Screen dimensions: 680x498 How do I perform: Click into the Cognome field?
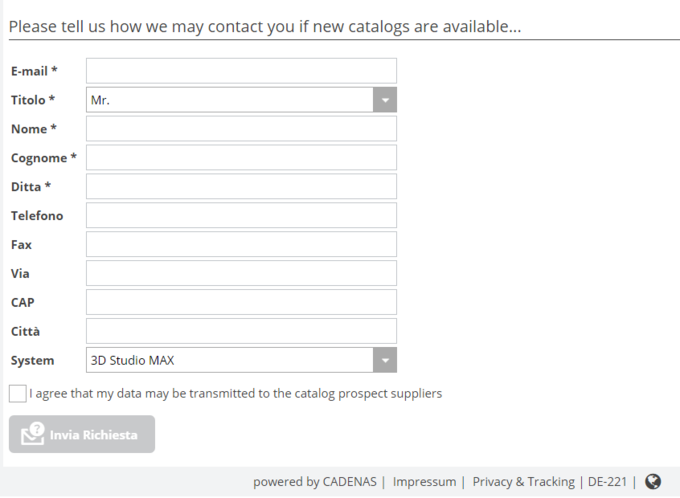click(x=241, y=158)
